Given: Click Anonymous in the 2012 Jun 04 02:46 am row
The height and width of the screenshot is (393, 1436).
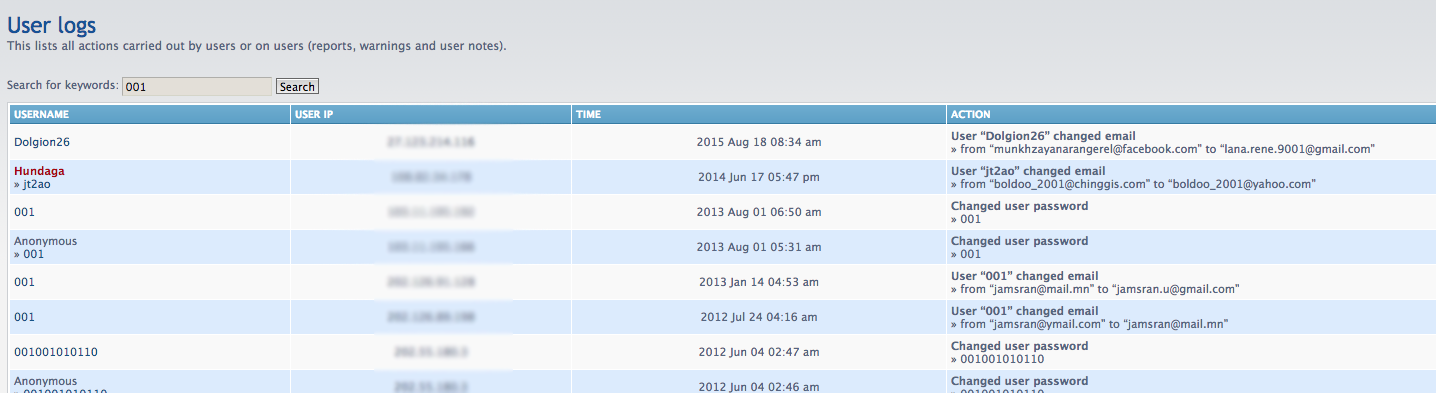Looking at the screenshot, I should (x=45, y=381).
